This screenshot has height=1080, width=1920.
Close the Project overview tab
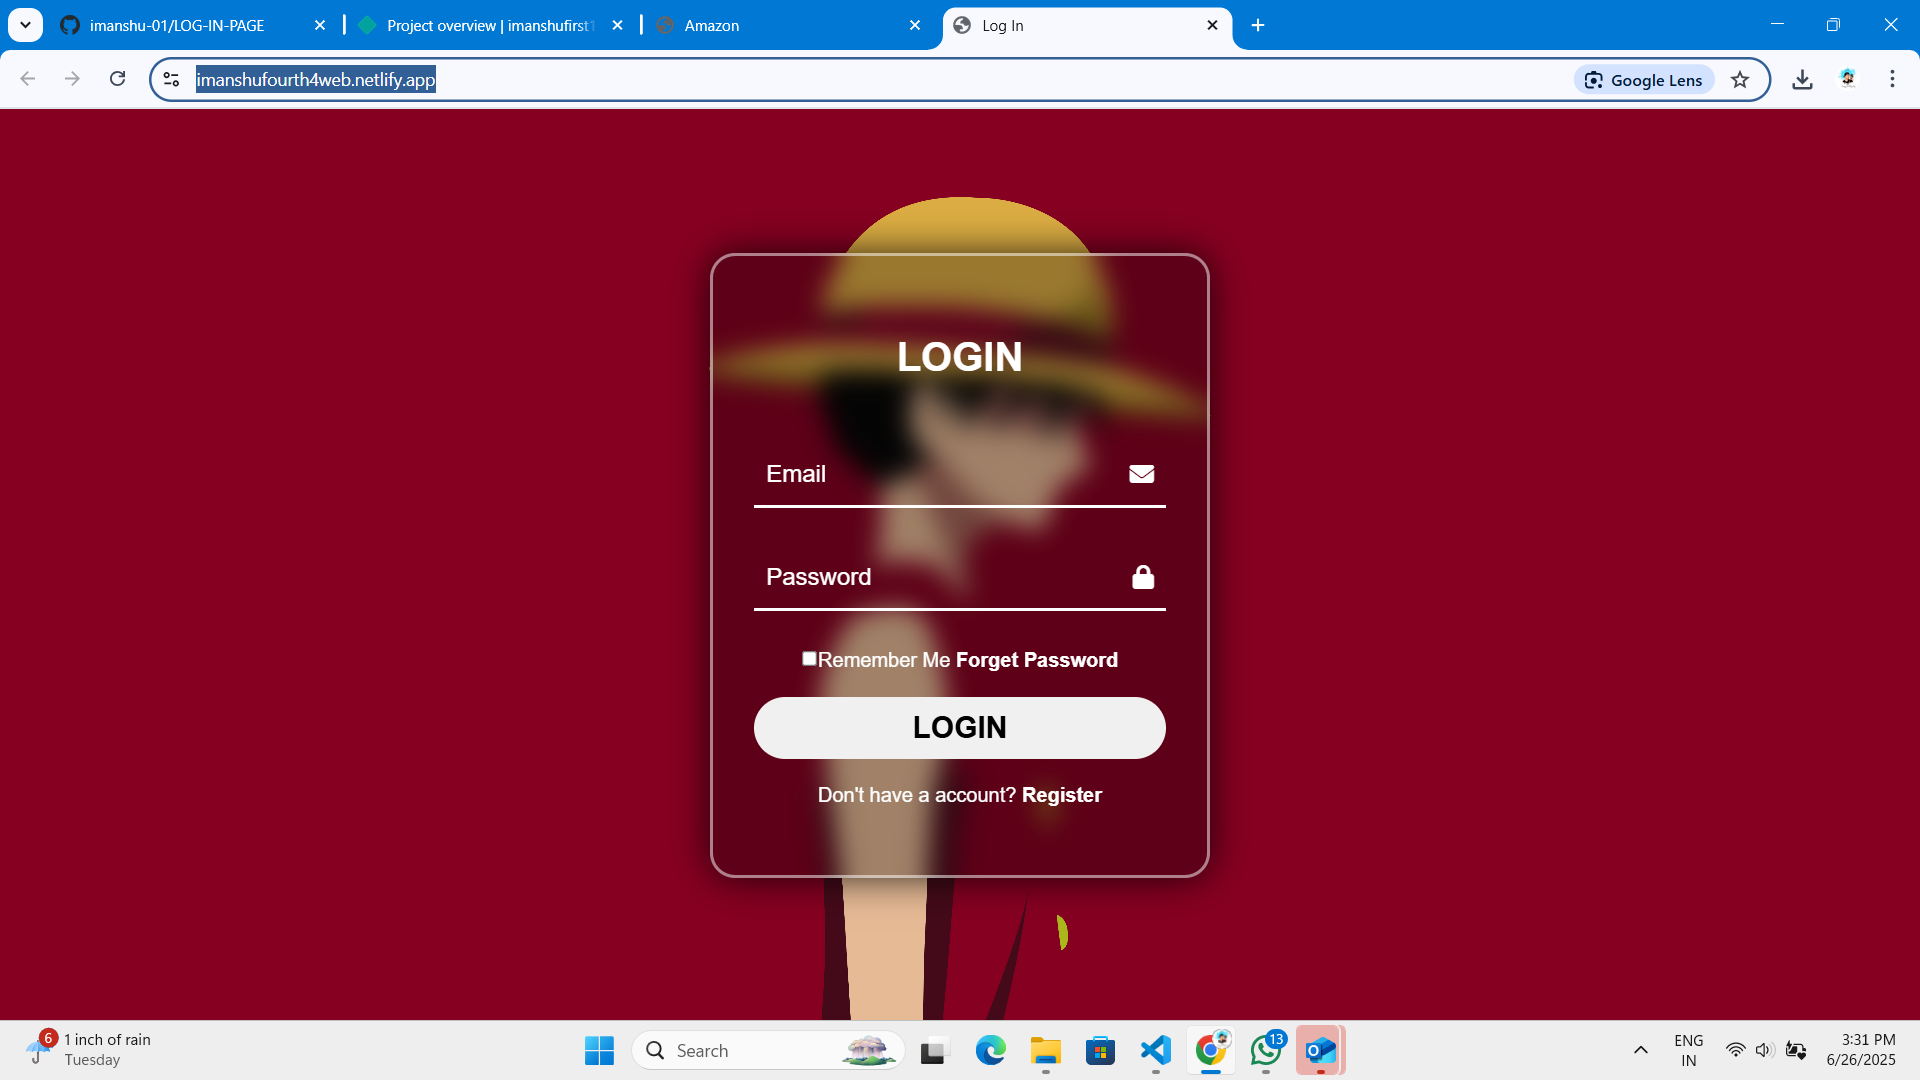618,26
